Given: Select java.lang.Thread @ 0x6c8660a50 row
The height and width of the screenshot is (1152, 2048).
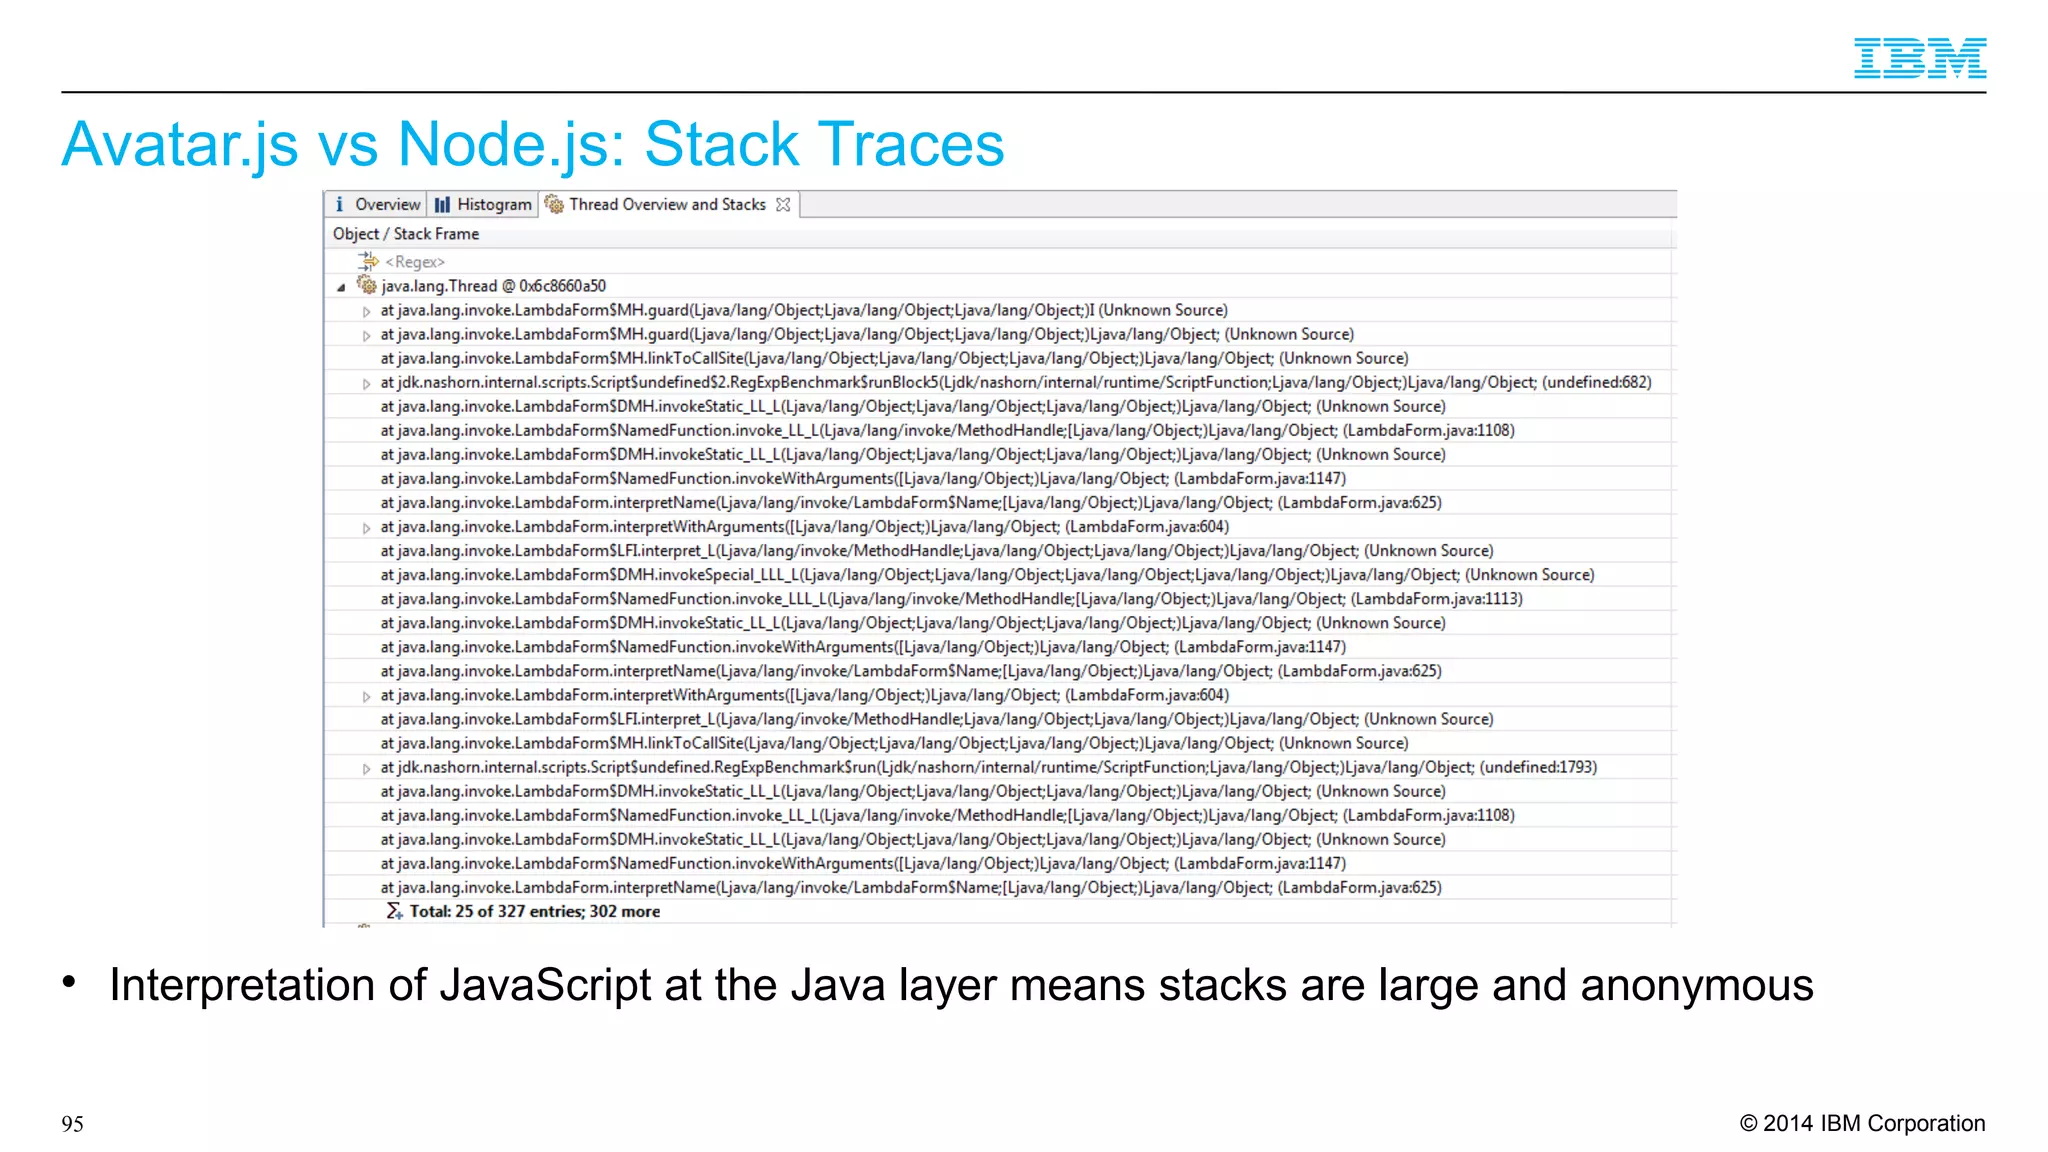Looking at the screenshot, I should tap(1000, 286).
